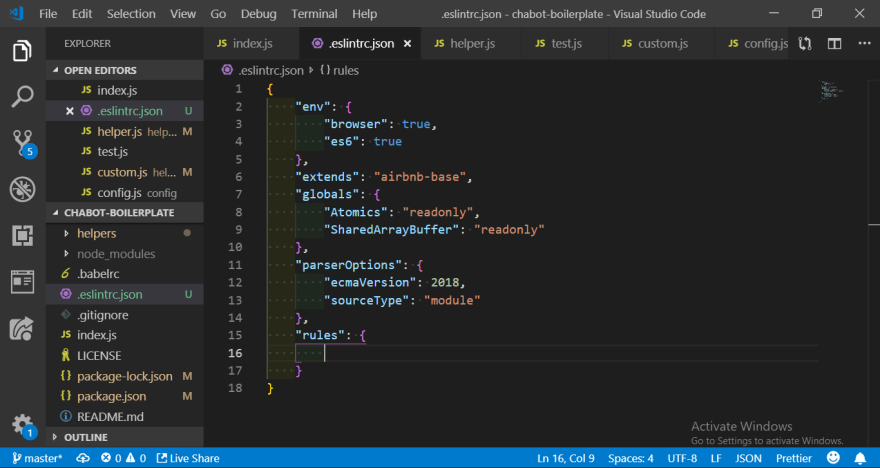Click the editor minimap preview
Screen dimensions: 880x468
click(832, 91)
